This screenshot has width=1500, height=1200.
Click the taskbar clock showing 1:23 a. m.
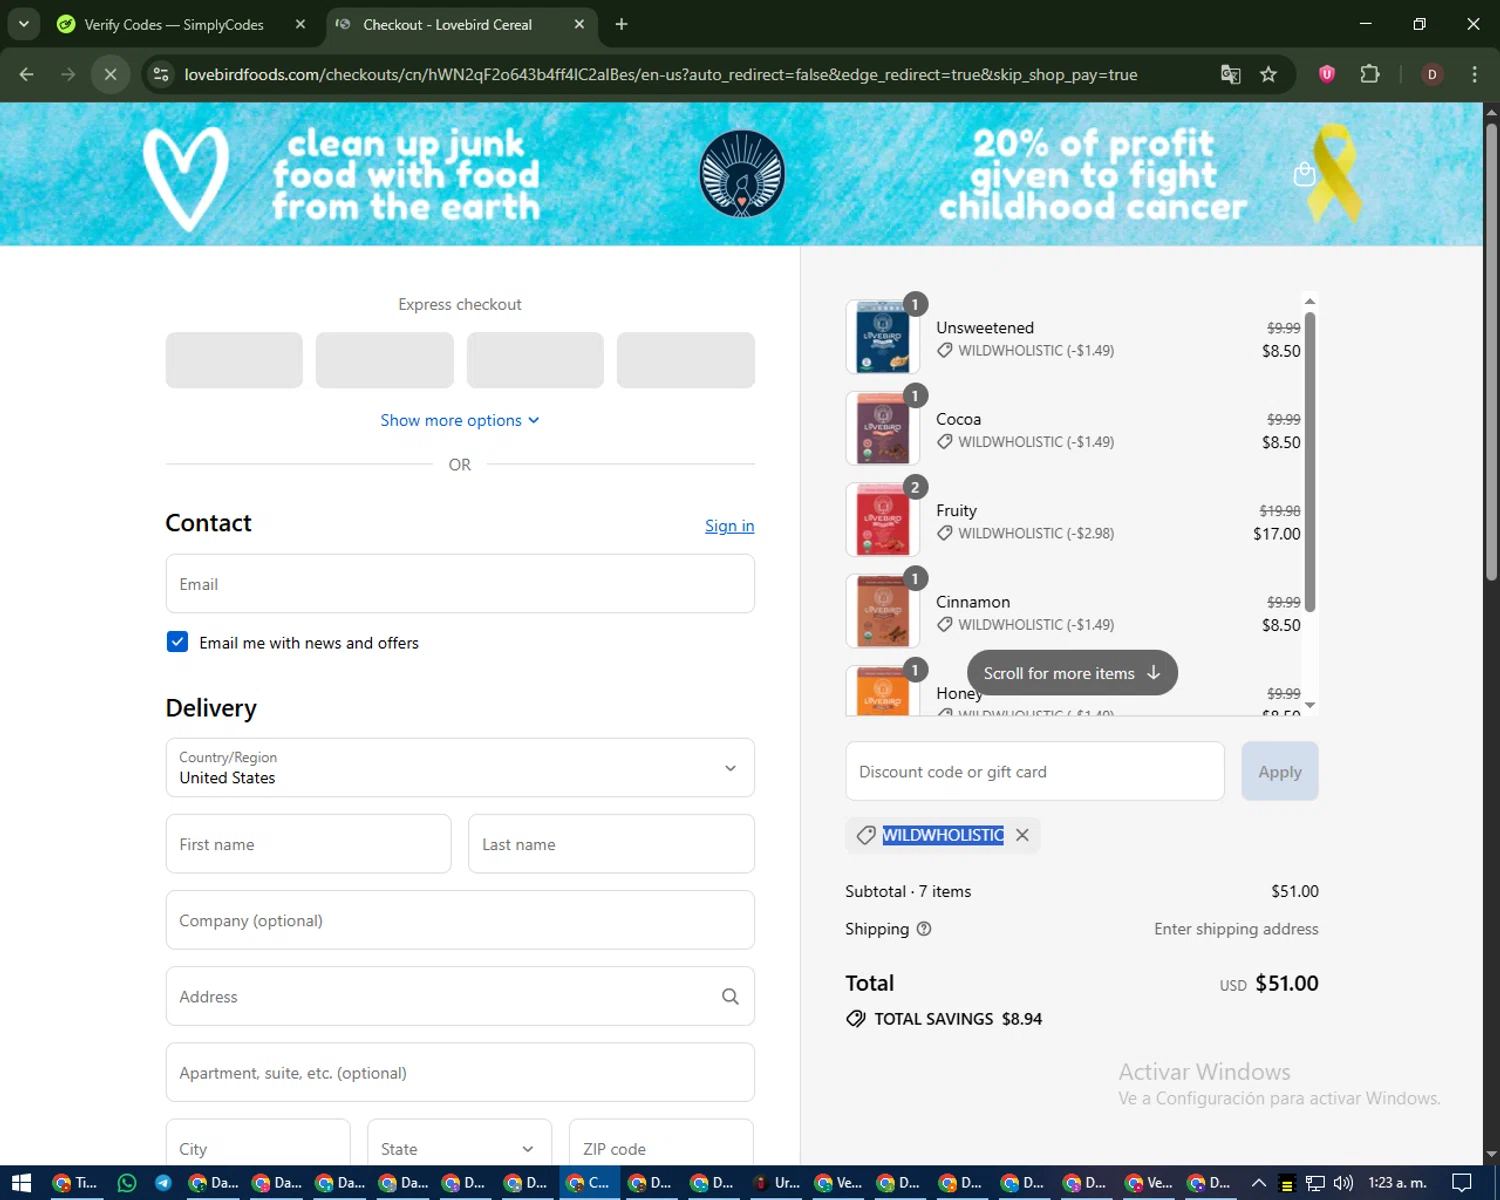1397,1183
